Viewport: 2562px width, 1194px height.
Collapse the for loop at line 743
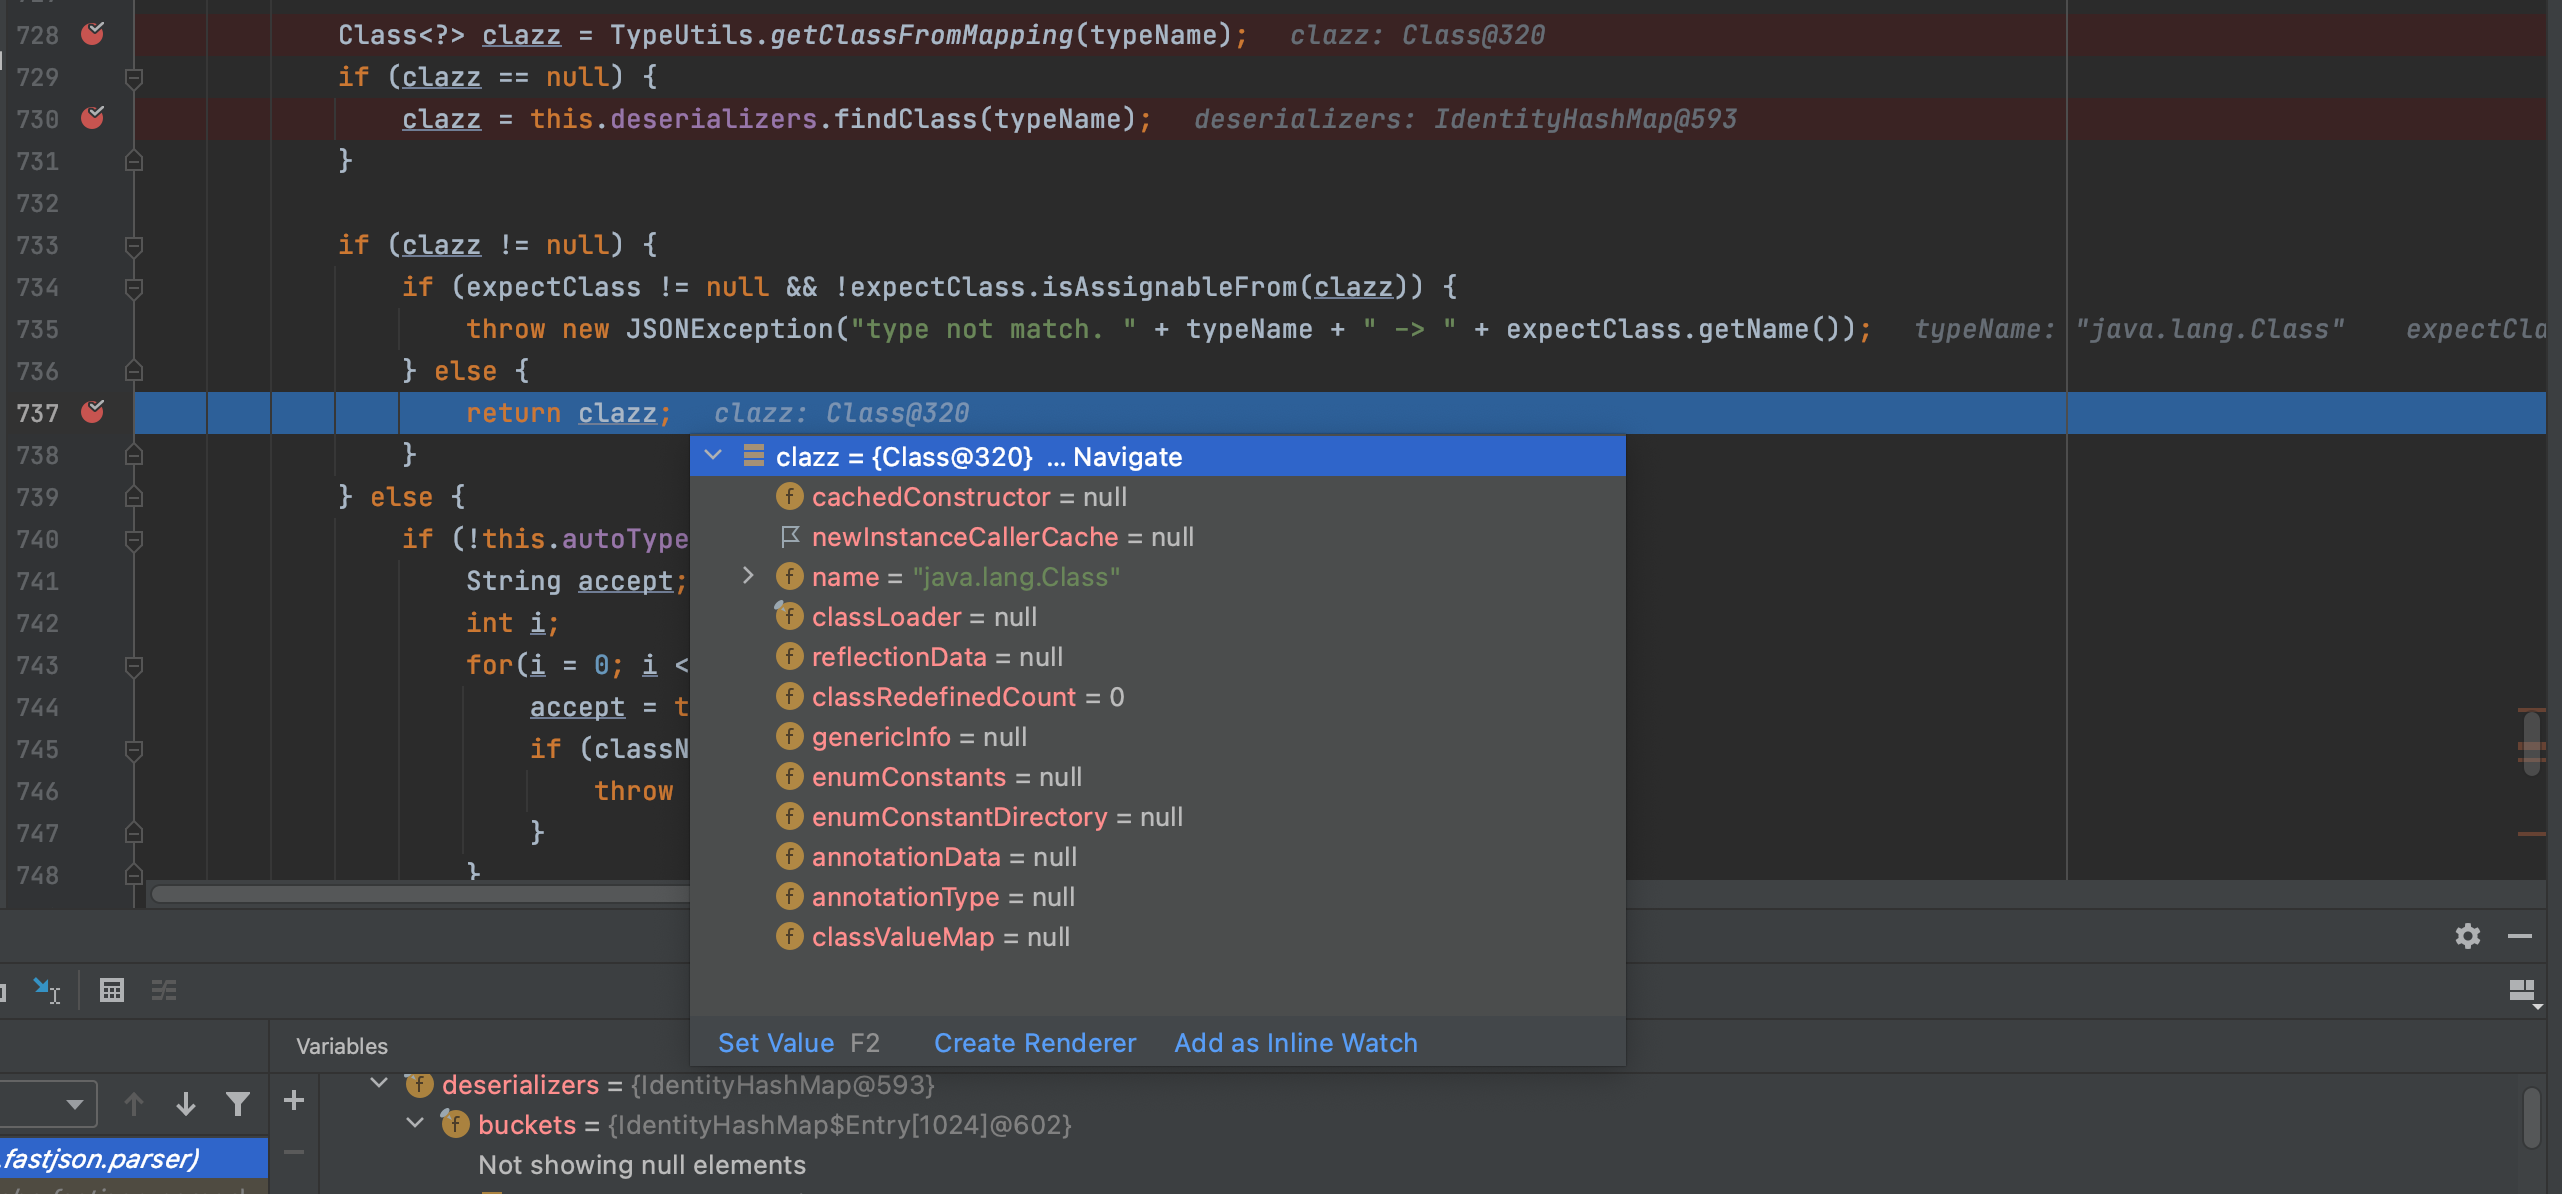[x=133, y=665]
